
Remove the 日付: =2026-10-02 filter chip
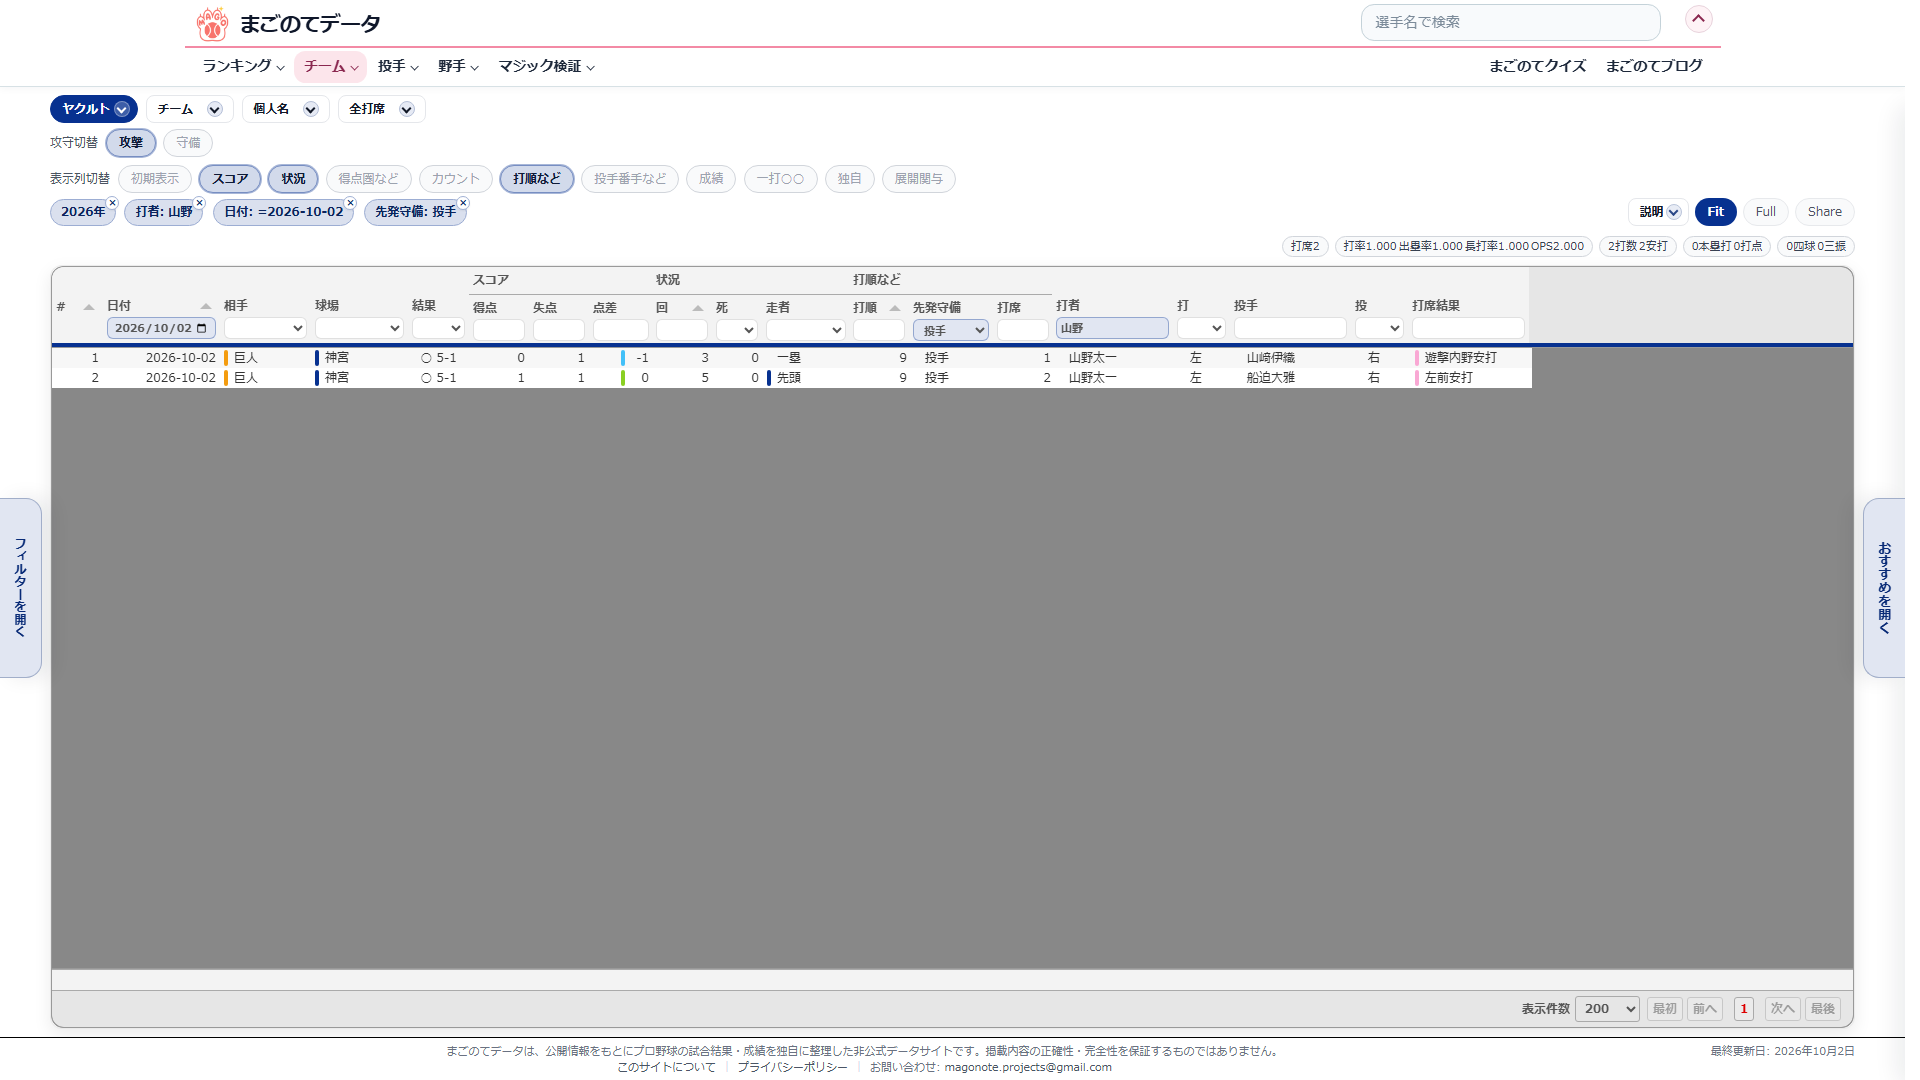[350, 203]
